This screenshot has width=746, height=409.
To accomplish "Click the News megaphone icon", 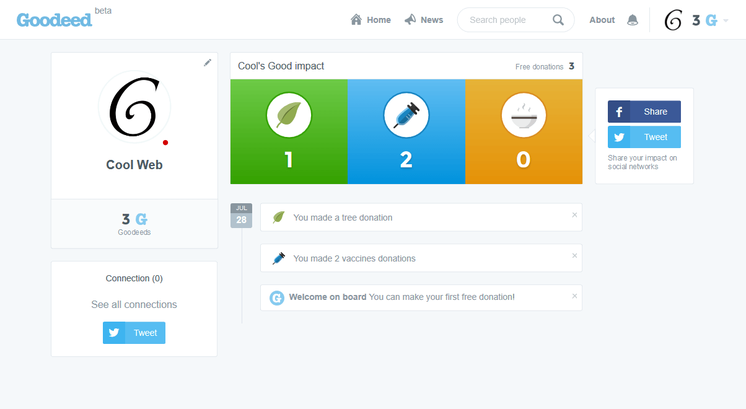I will [410, 19].
